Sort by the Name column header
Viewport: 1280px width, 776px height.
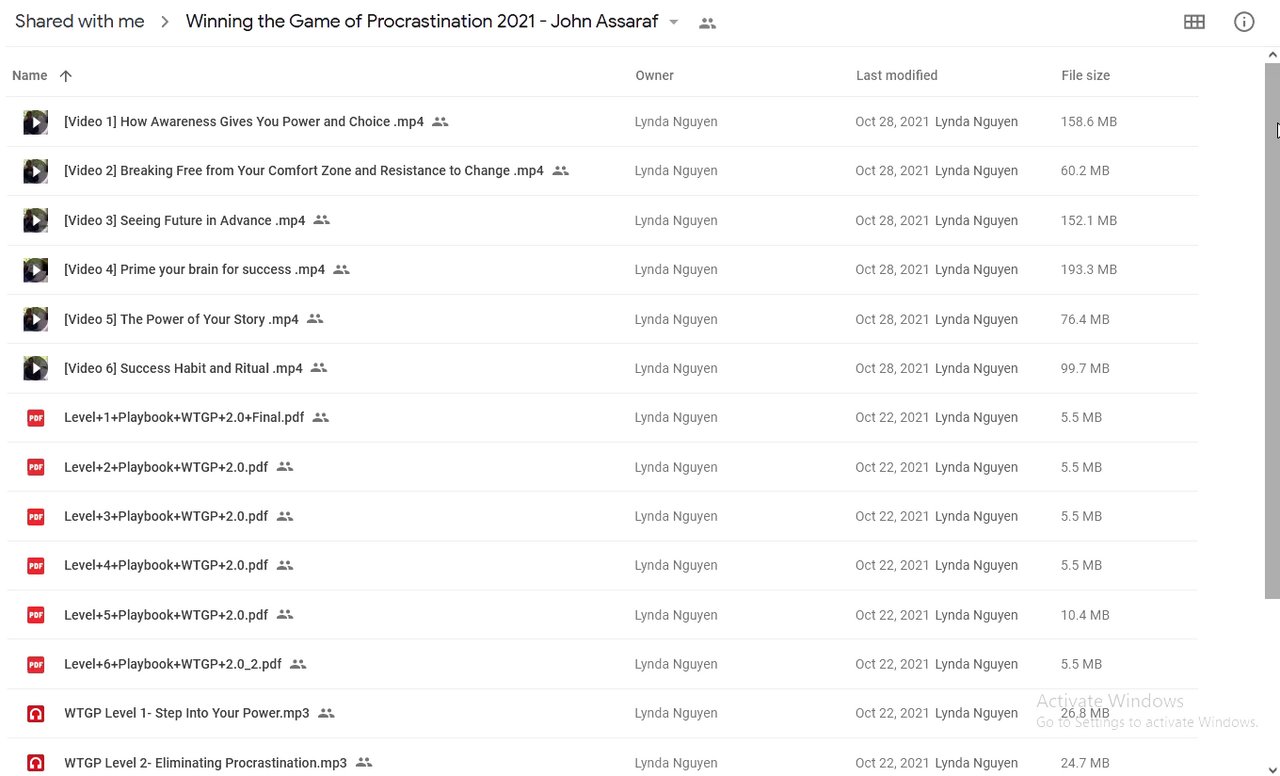(x=30, y=76)
